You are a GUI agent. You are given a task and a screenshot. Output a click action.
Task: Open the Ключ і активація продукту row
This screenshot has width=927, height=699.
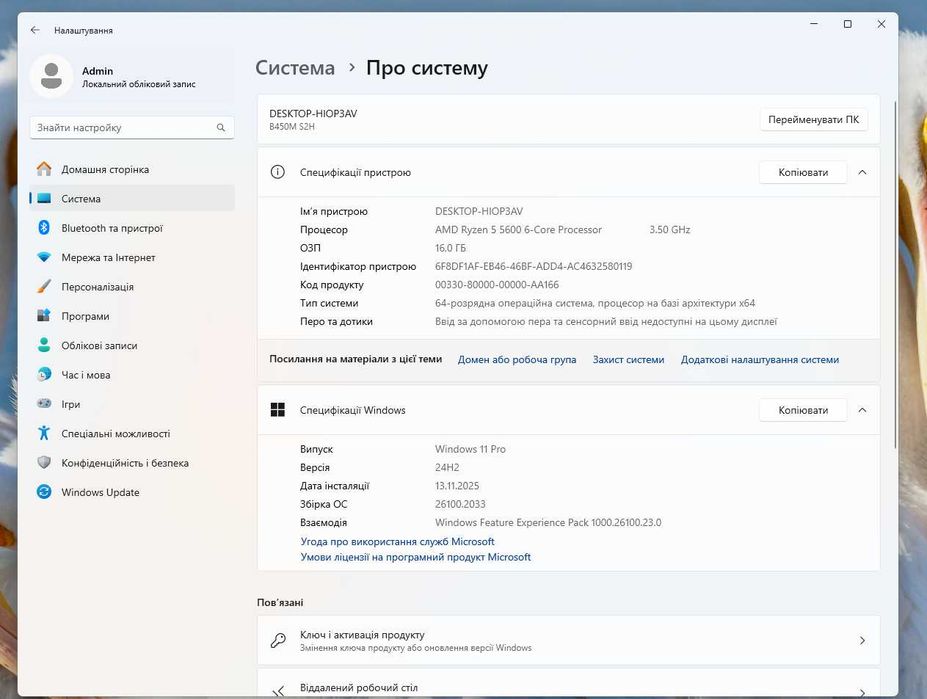(x=568, y=640)
